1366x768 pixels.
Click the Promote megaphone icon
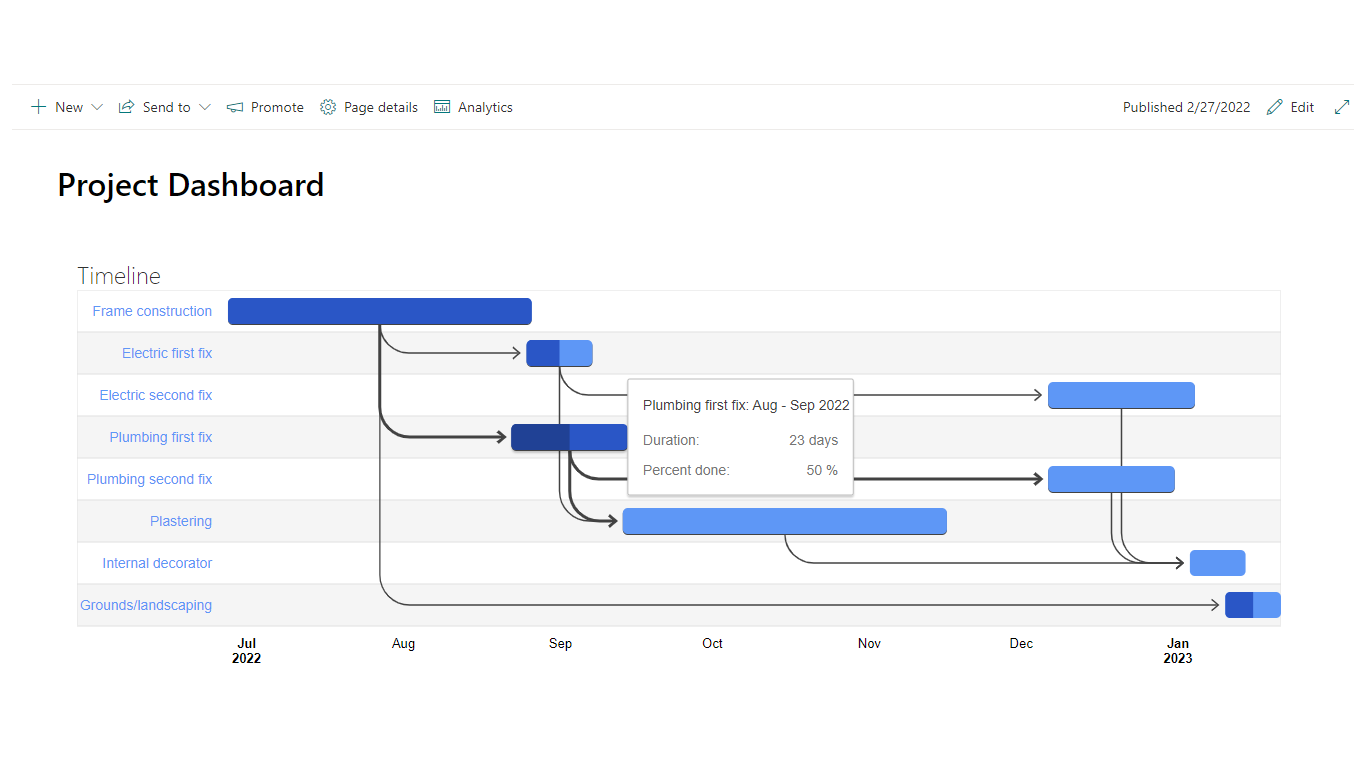click(x=235, y=107)
